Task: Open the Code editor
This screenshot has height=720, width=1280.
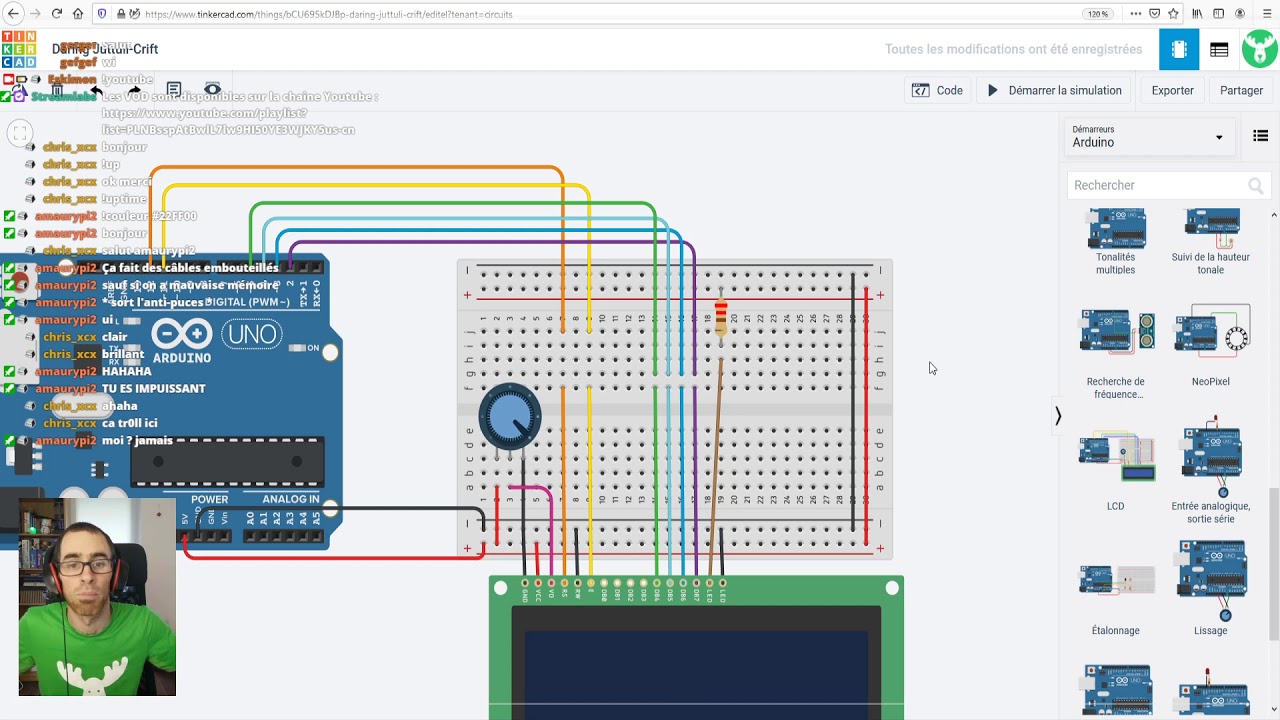Action: coord(937,90)
